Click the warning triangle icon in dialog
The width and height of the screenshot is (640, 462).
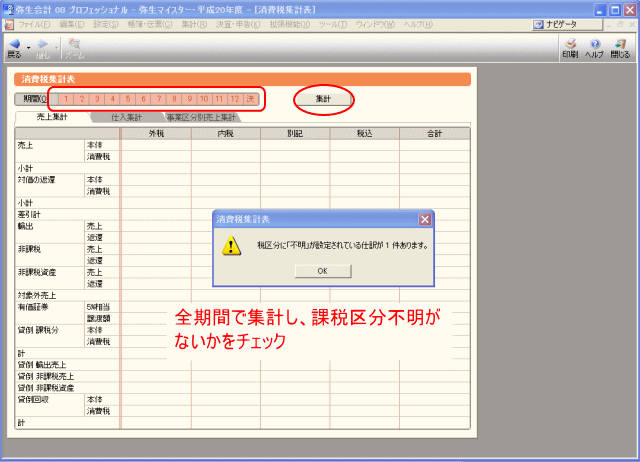(231, 246)
